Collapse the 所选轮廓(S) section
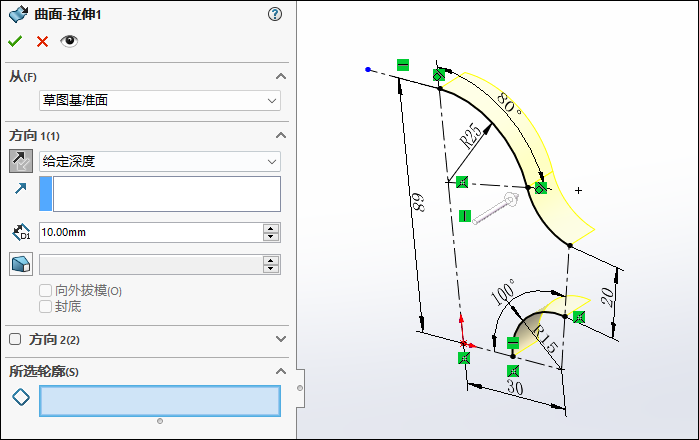This screenshot has width=699, height=440. tap(281, 371)
